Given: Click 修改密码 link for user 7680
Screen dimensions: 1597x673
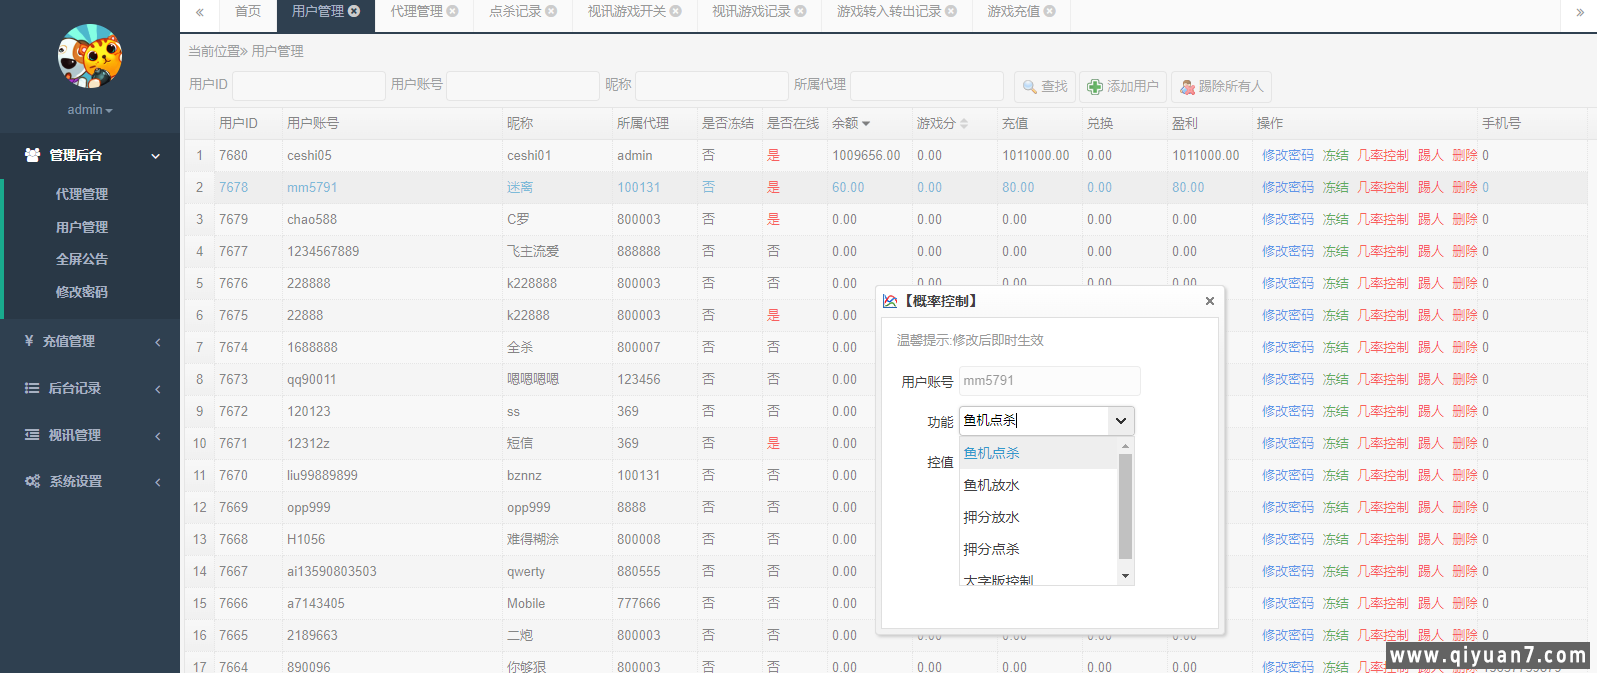Looking at the screenshot, I should pyautogui.click(x=1287, y=155).
